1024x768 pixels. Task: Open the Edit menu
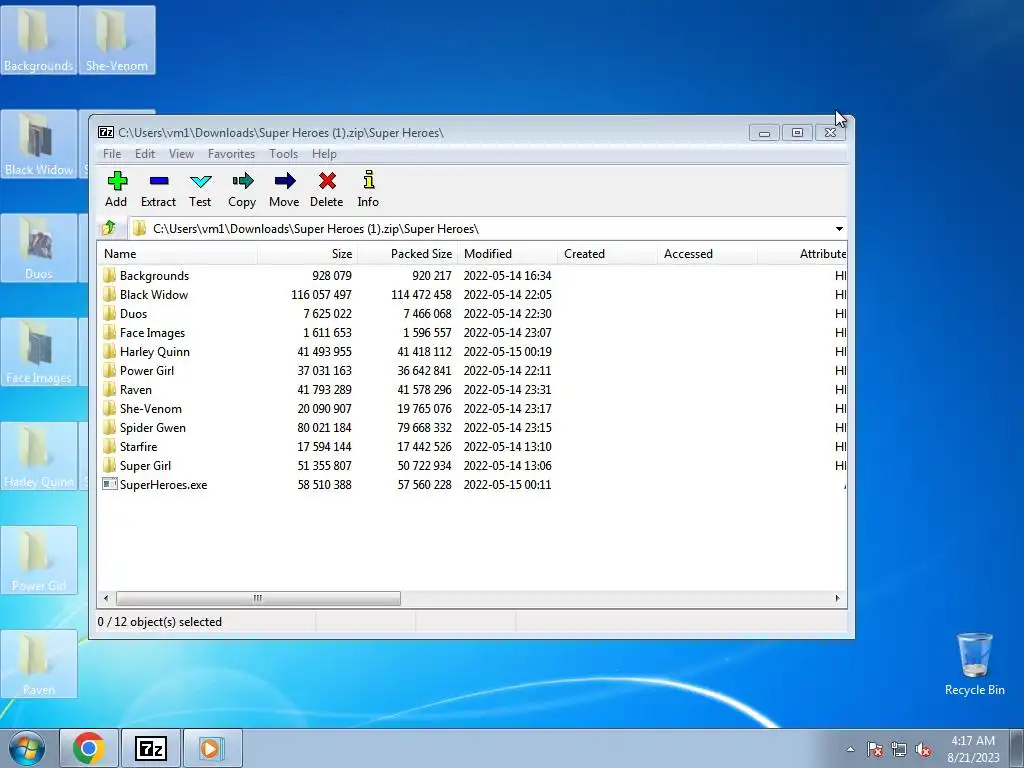[x=145, y=153]
